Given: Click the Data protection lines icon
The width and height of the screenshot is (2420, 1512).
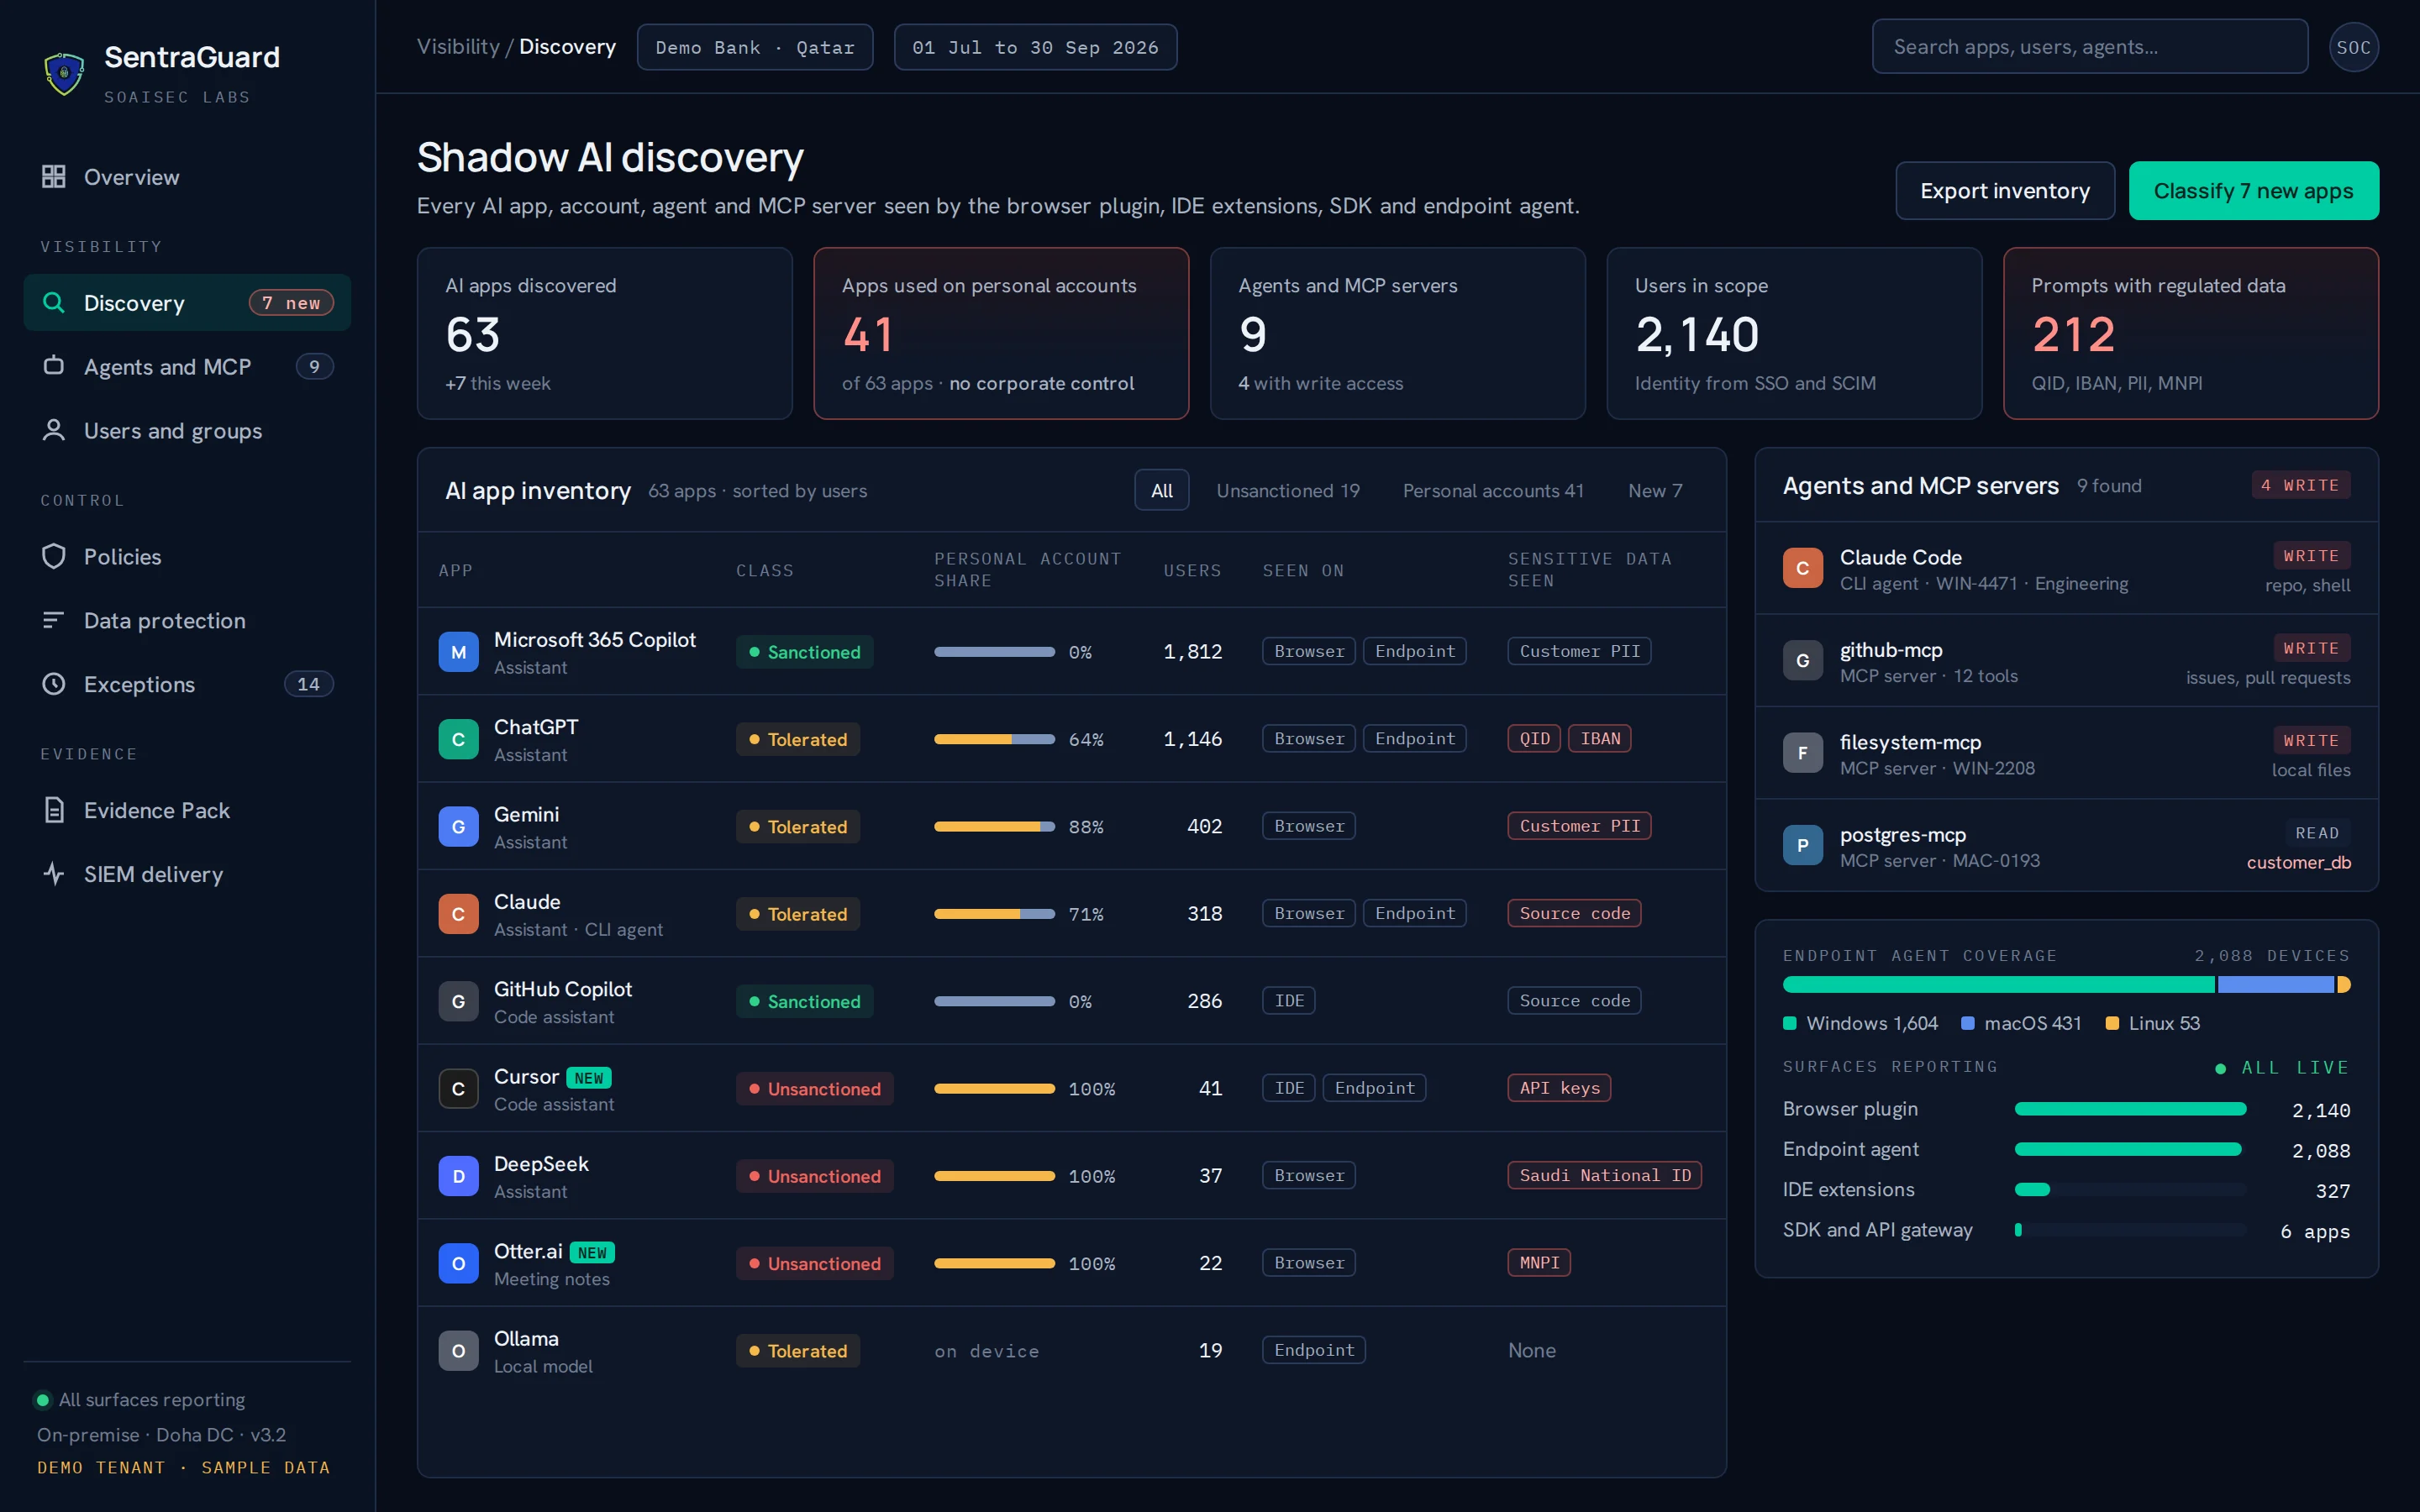Looking at the screenshot, I should coord(54,620).
